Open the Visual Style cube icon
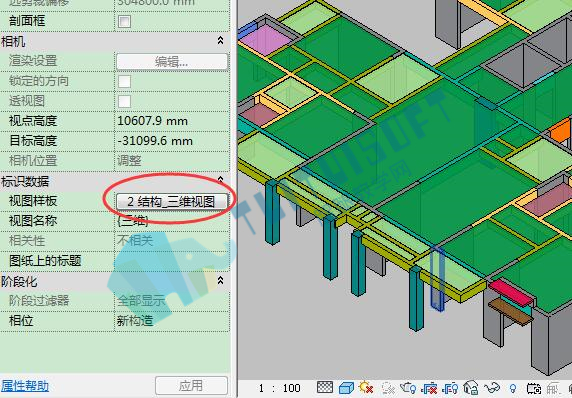 (x=346, y=387)
